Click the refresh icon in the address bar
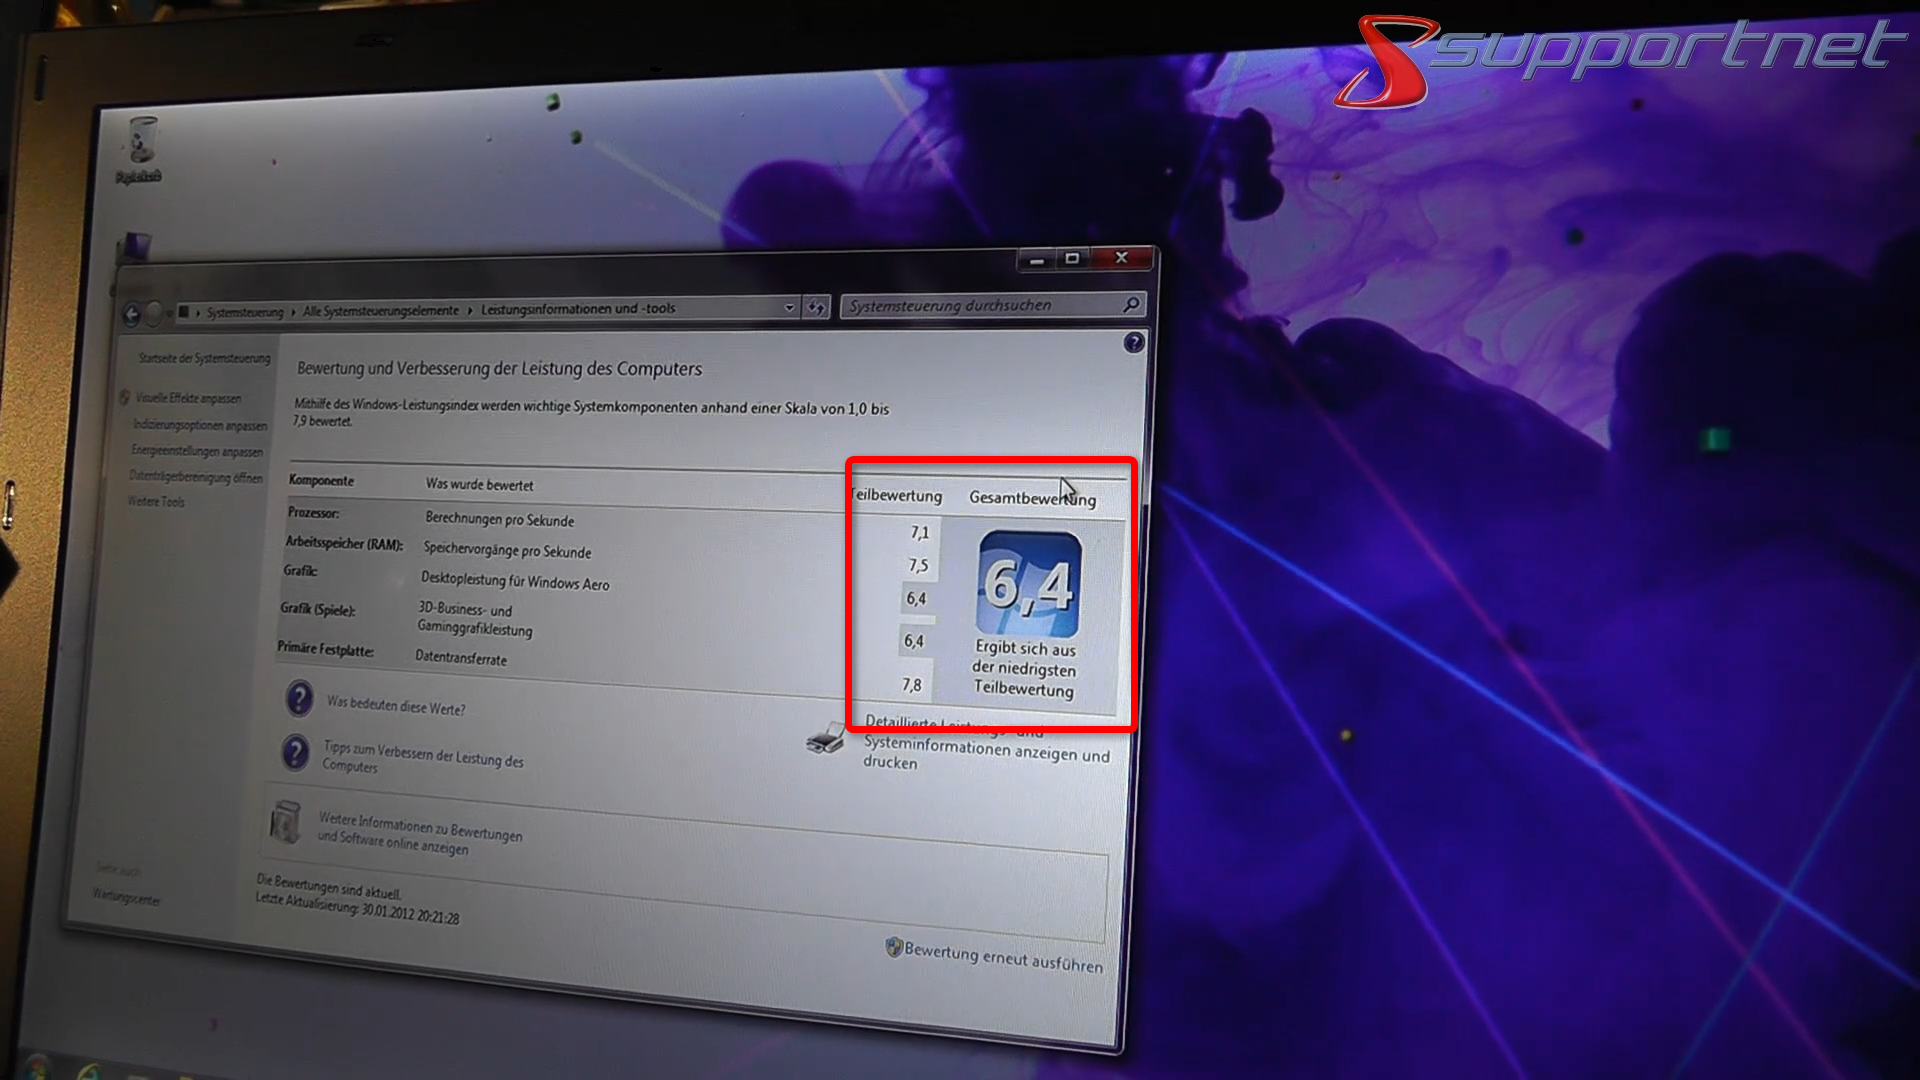1920x1080 pixels. point(815,307)
